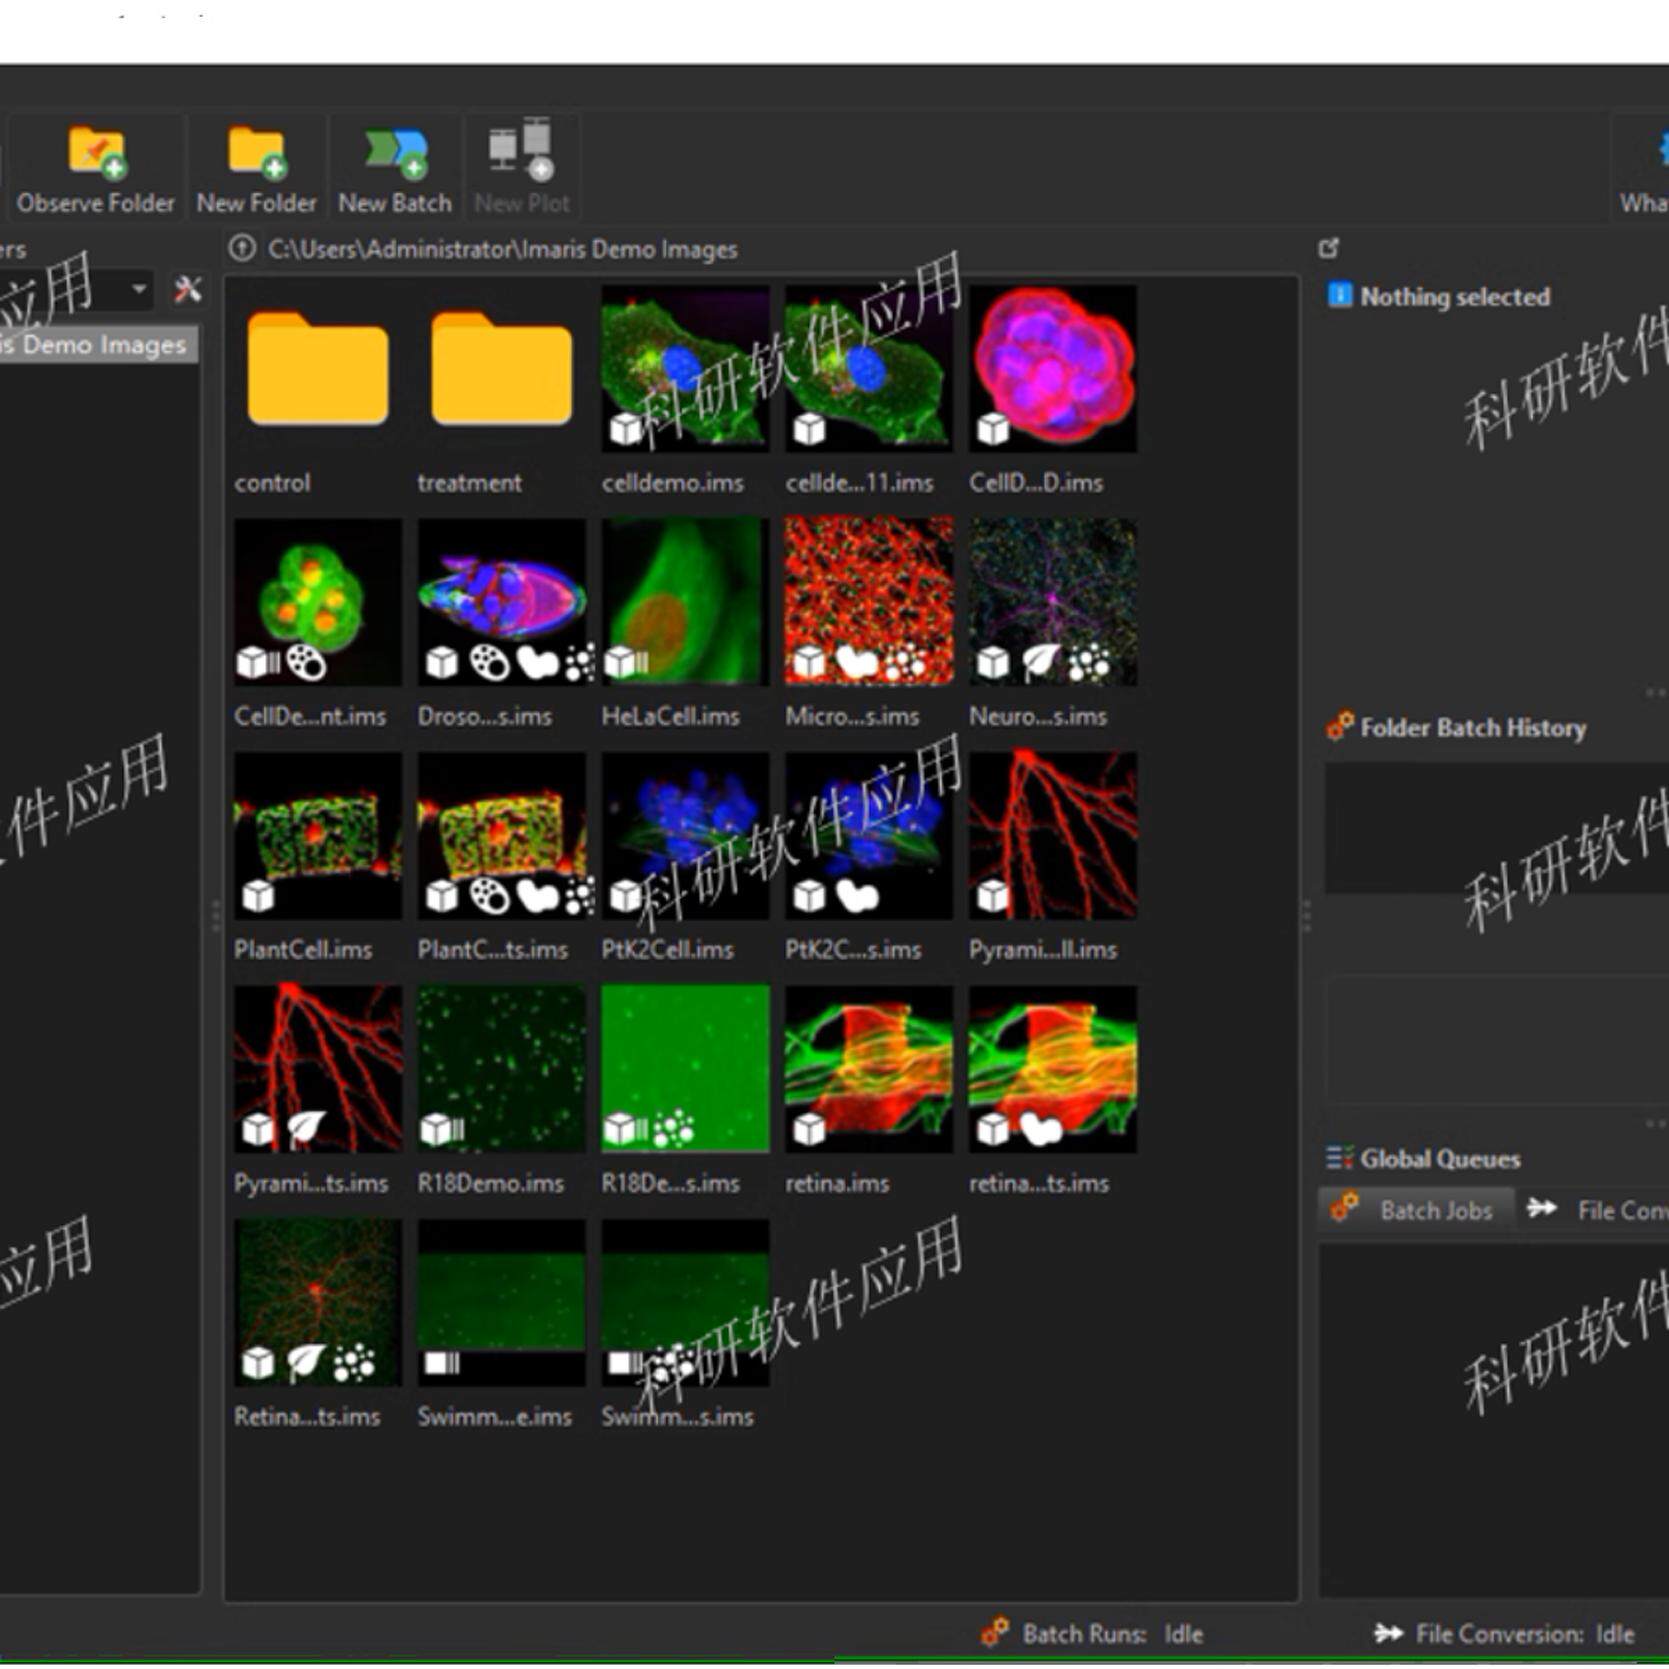
Task: Click the Global Queues list icon
Action: click(1339, 1158)
